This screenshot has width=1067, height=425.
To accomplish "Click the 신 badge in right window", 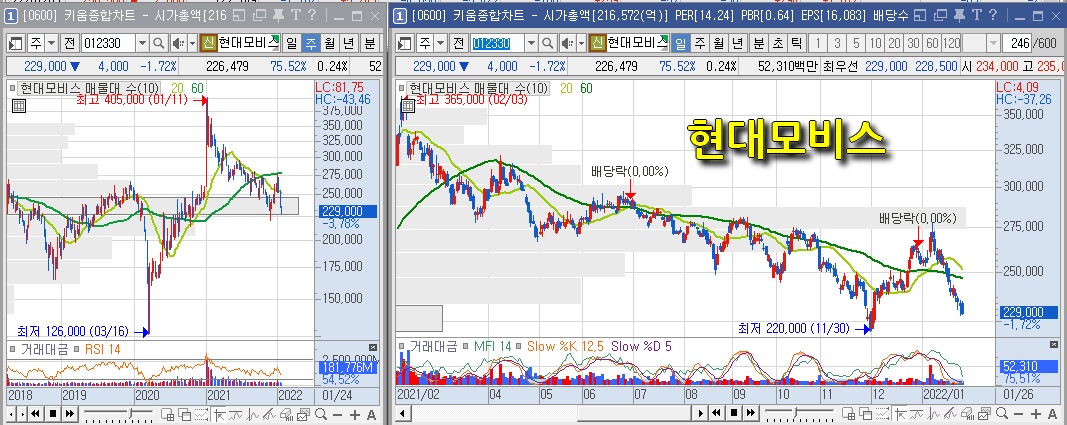I will [x=597, y=44].
